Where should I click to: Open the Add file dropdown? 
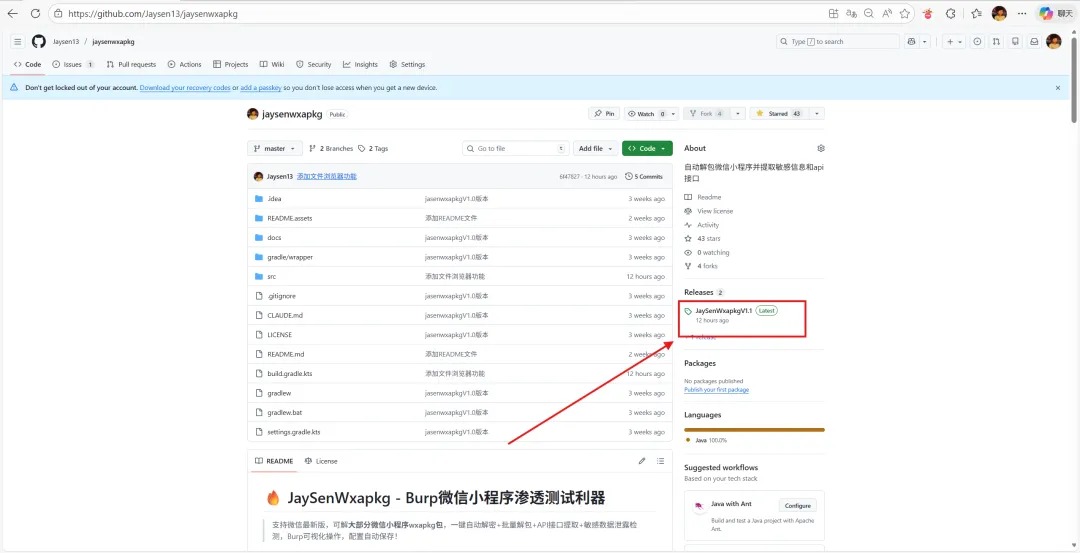click(595, 149)
